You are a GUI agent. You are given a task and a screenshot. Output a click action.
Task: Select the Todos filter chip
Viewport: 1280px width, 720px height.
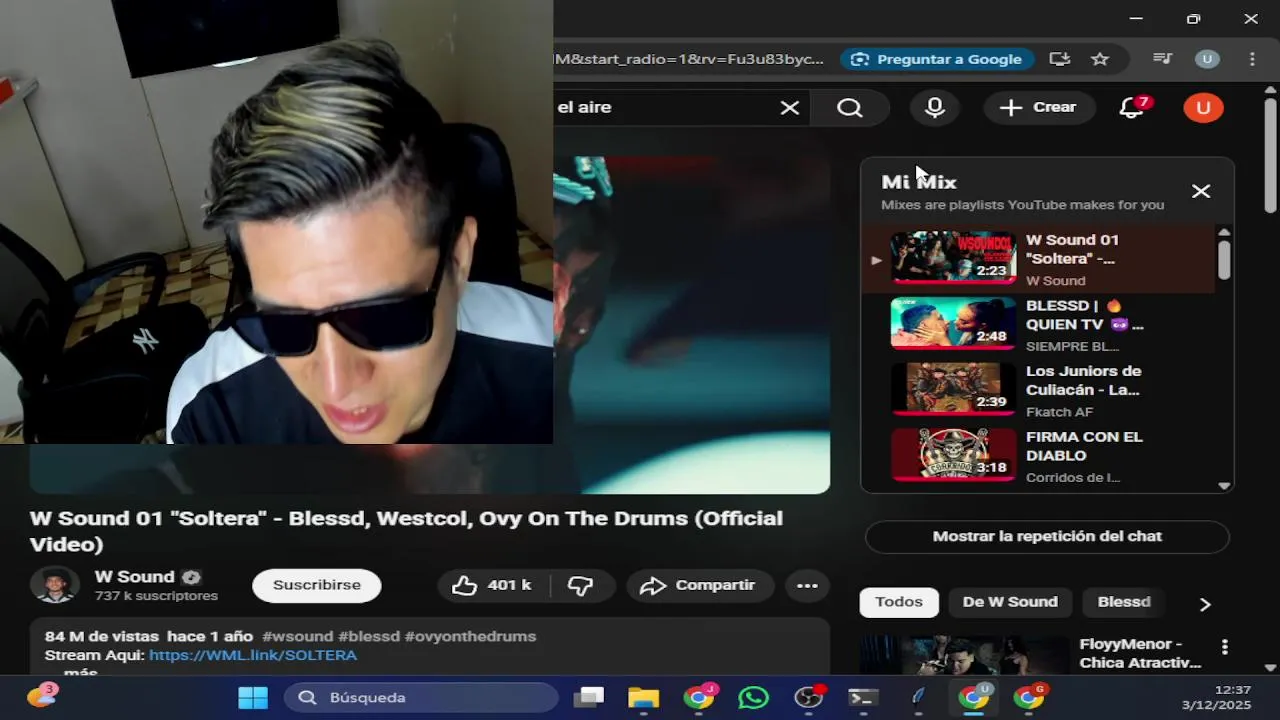[x=899, y=602]
